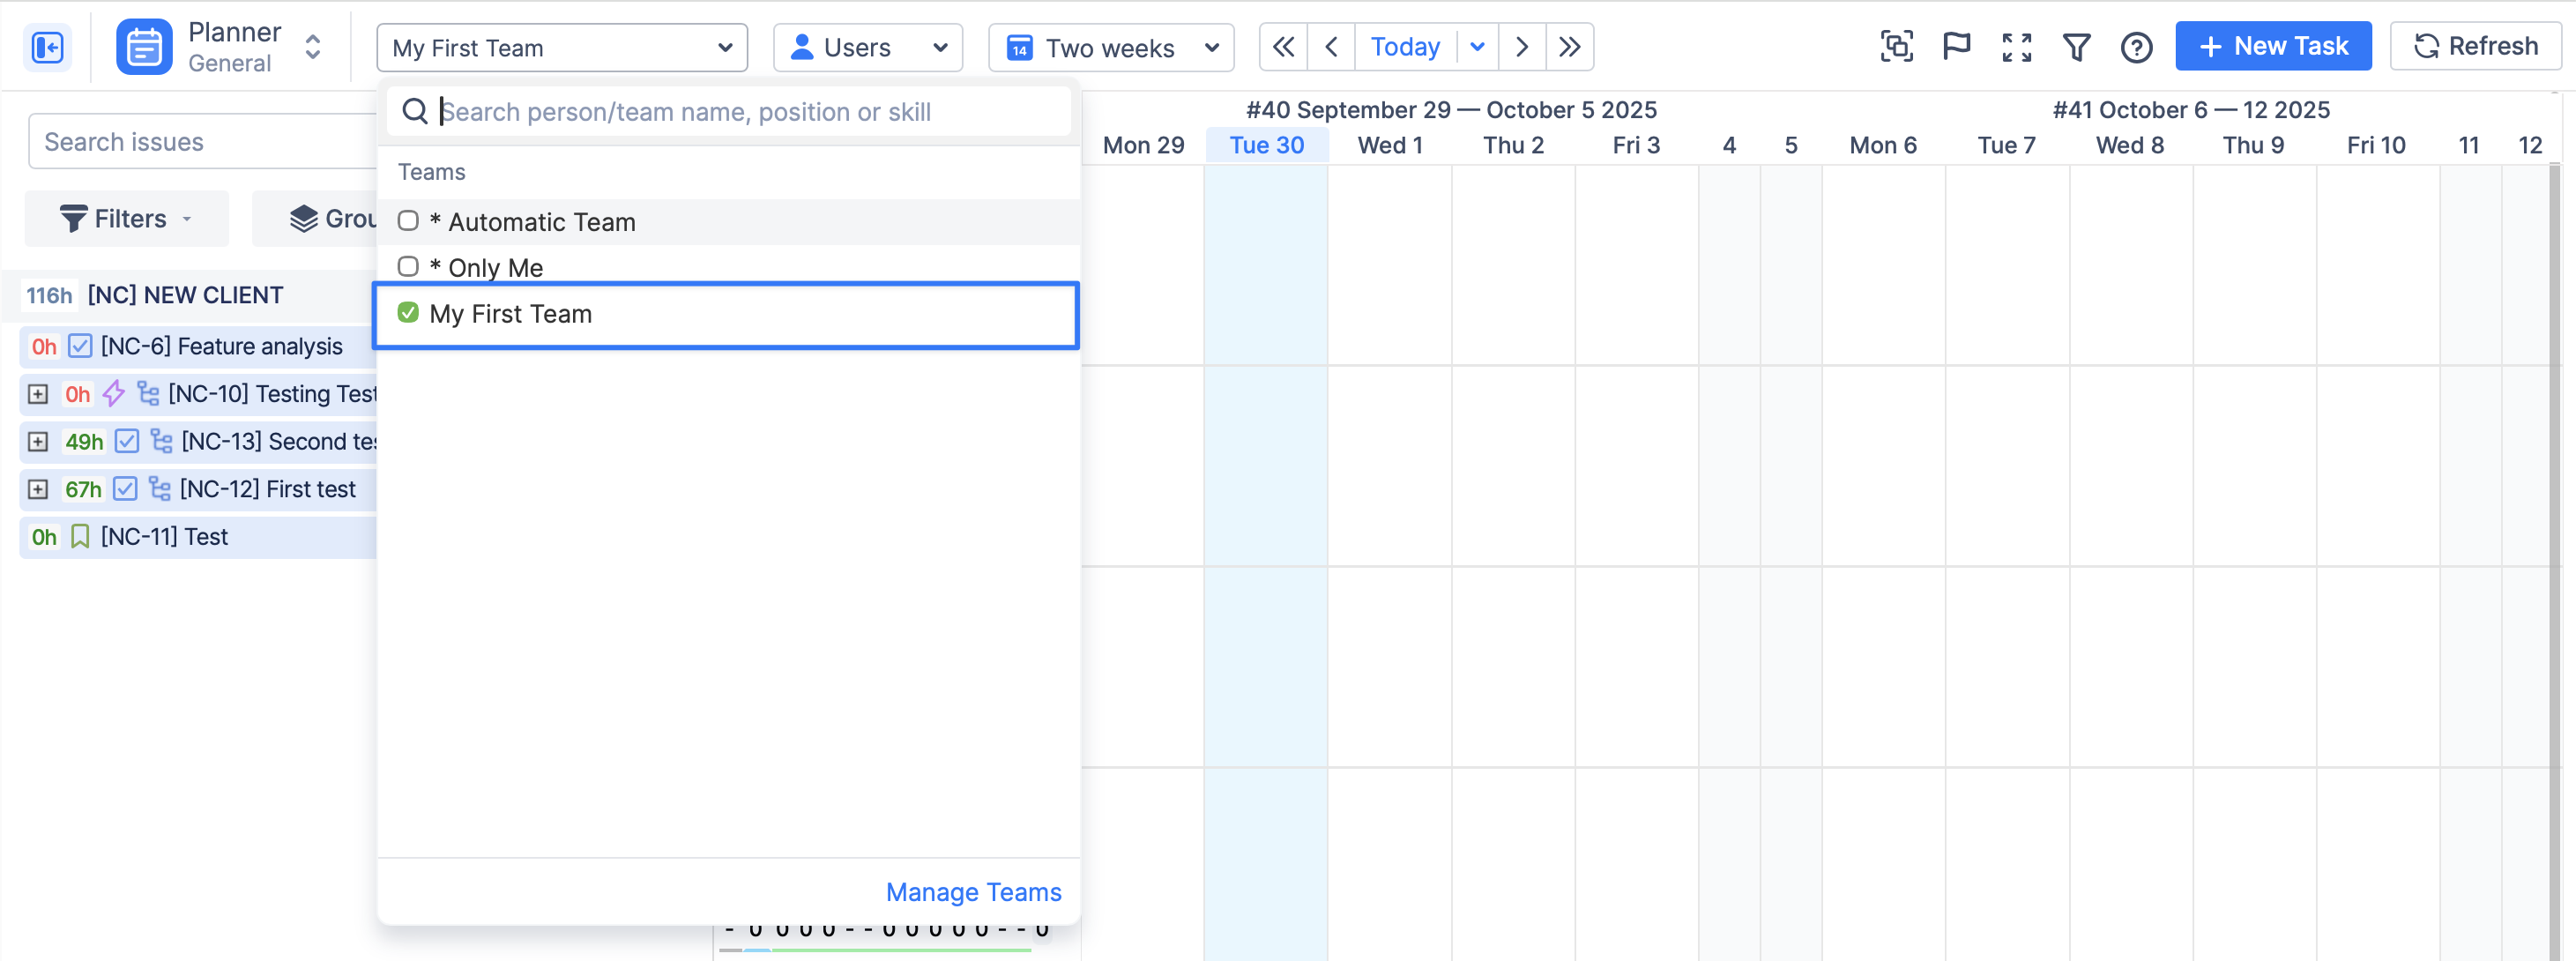The image size is (2576, 961).
Task: Click the person/team search field
Action: point(740,111)
